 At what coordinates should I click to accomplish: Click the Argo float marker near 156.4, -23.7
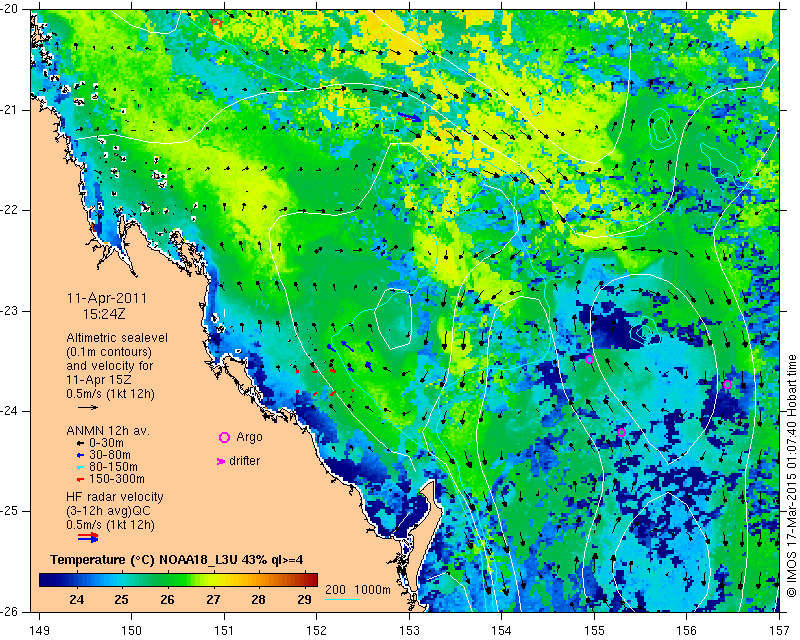click(x=728, y=384)
